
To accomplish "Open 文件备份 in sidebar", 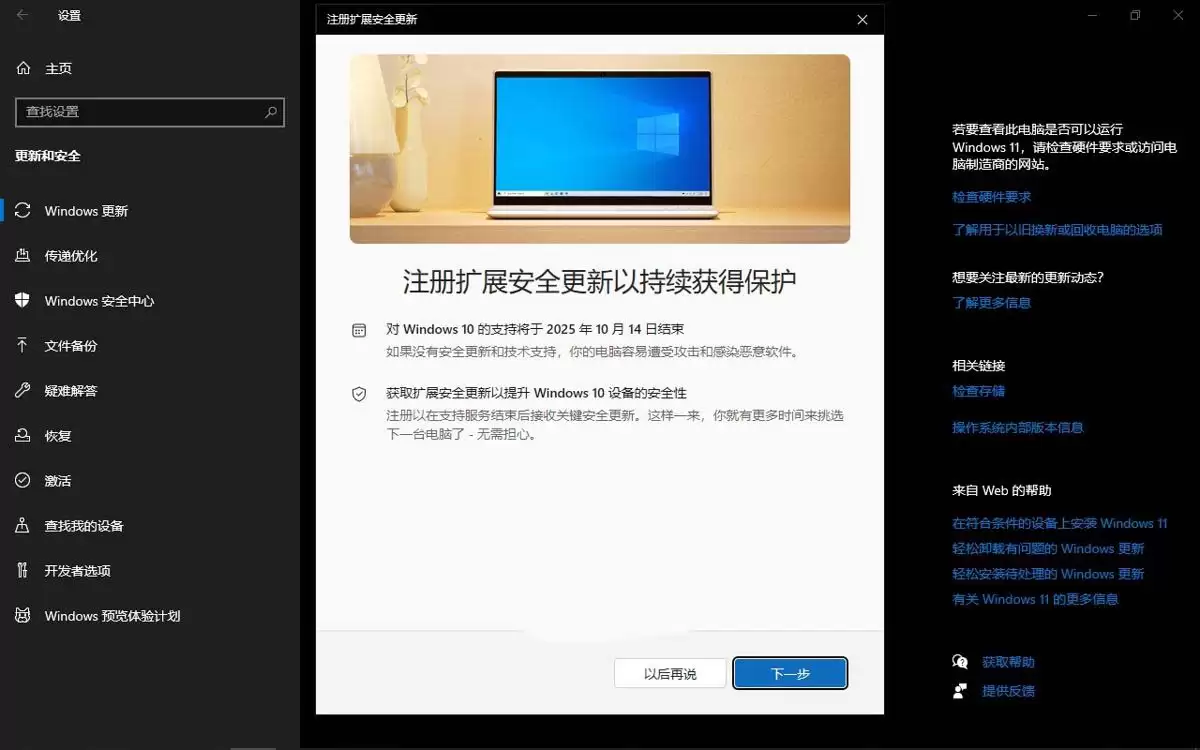I will (x=150, y=346).
